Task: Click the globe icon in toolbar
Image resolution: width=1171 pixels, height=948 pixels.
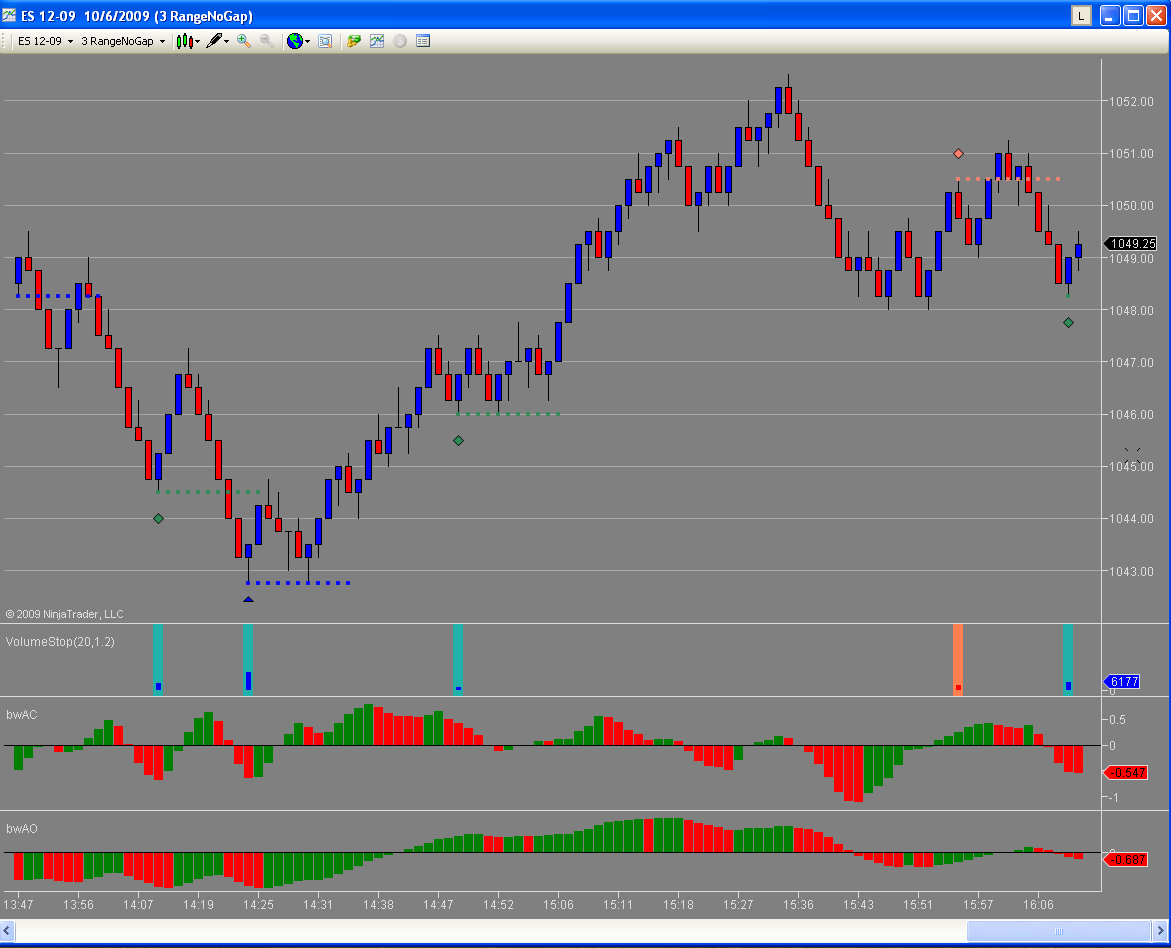Action: tap(295, 41)
